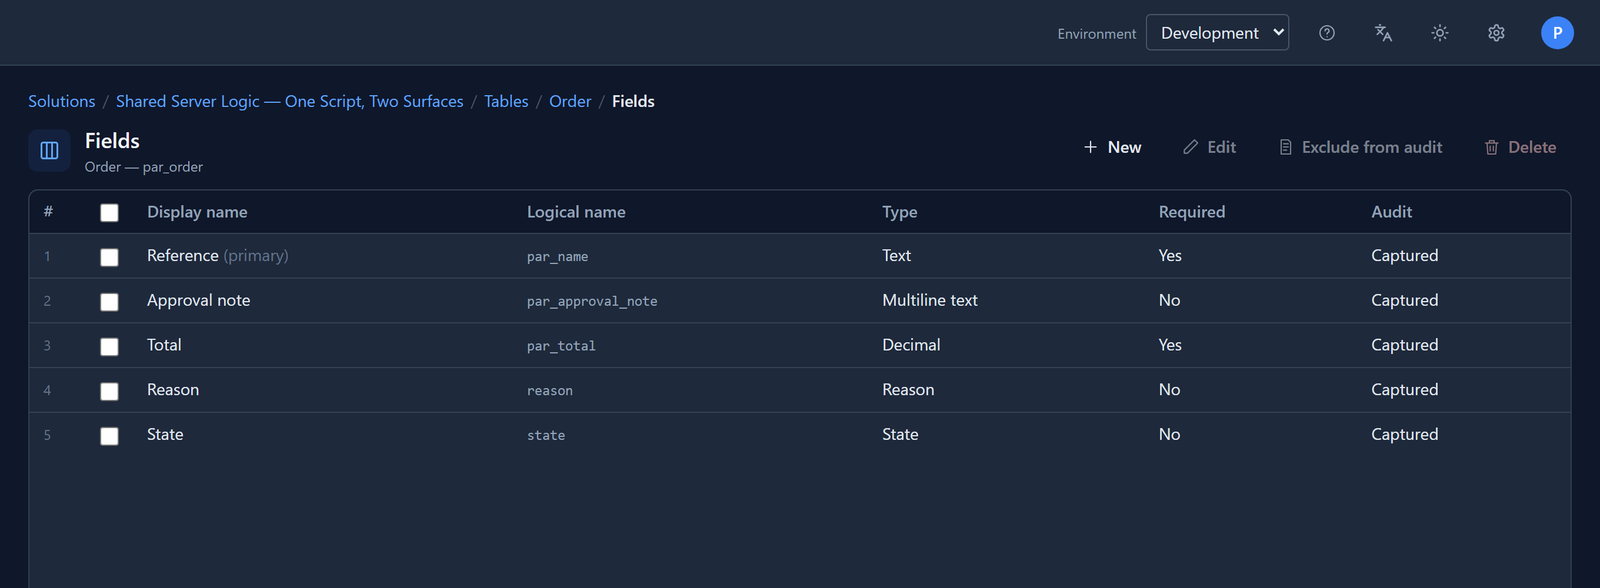Click the New button
This screenshot has height=588, width=1600.
coord(1112,147)
